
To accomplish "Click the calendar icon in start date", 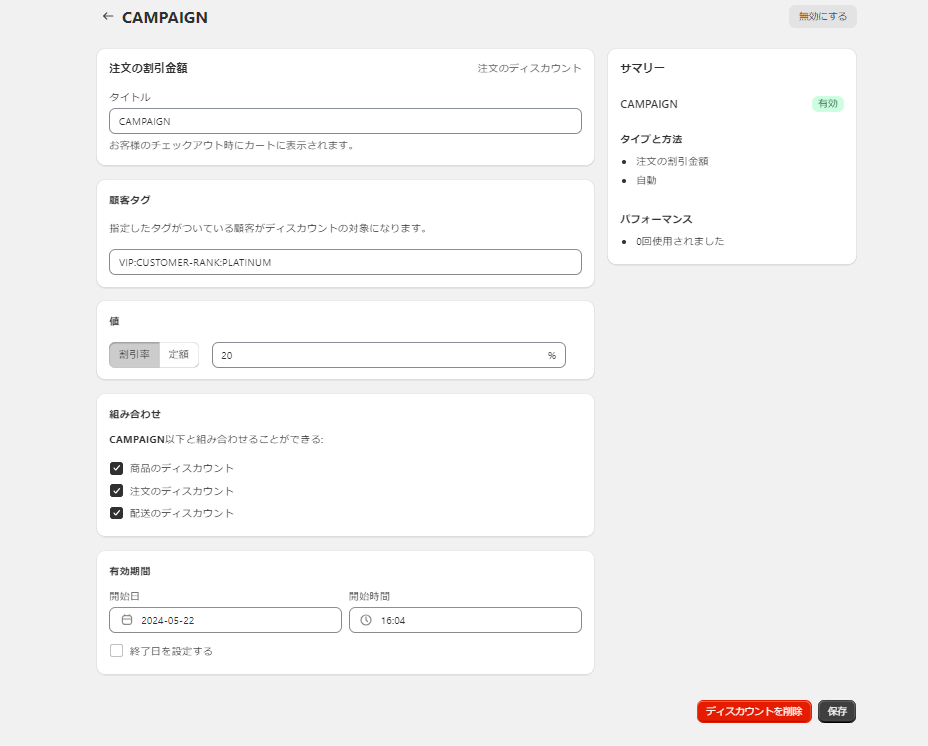I will 127,620.
